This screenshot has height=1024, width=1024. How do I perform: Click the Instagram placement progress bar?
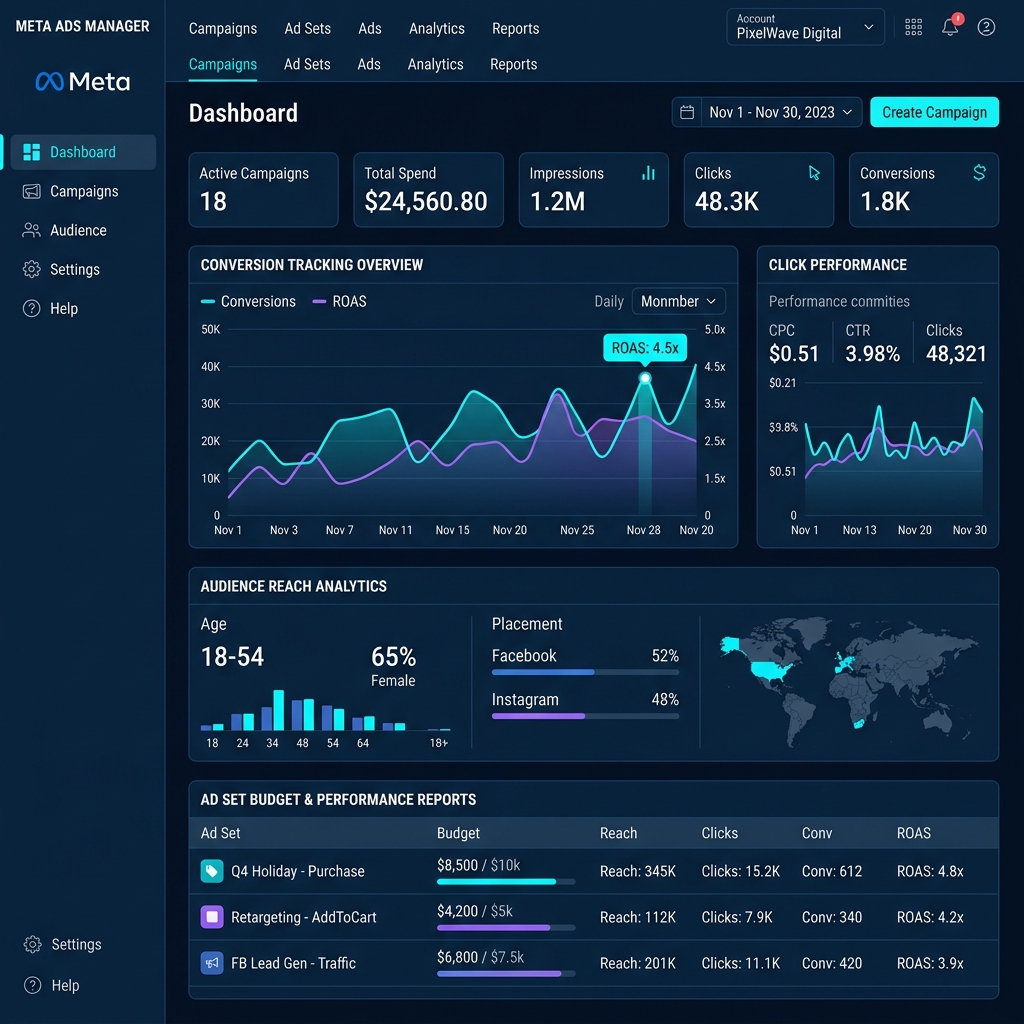pyautogui.click(x=585, y=716)
